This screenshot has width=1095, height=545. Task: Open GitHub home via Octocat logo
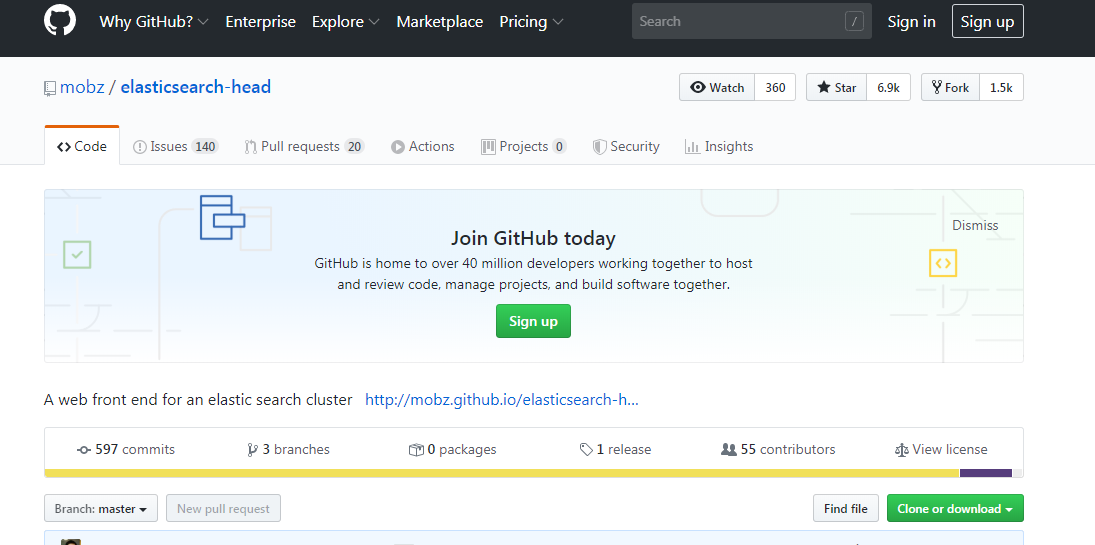60,21
